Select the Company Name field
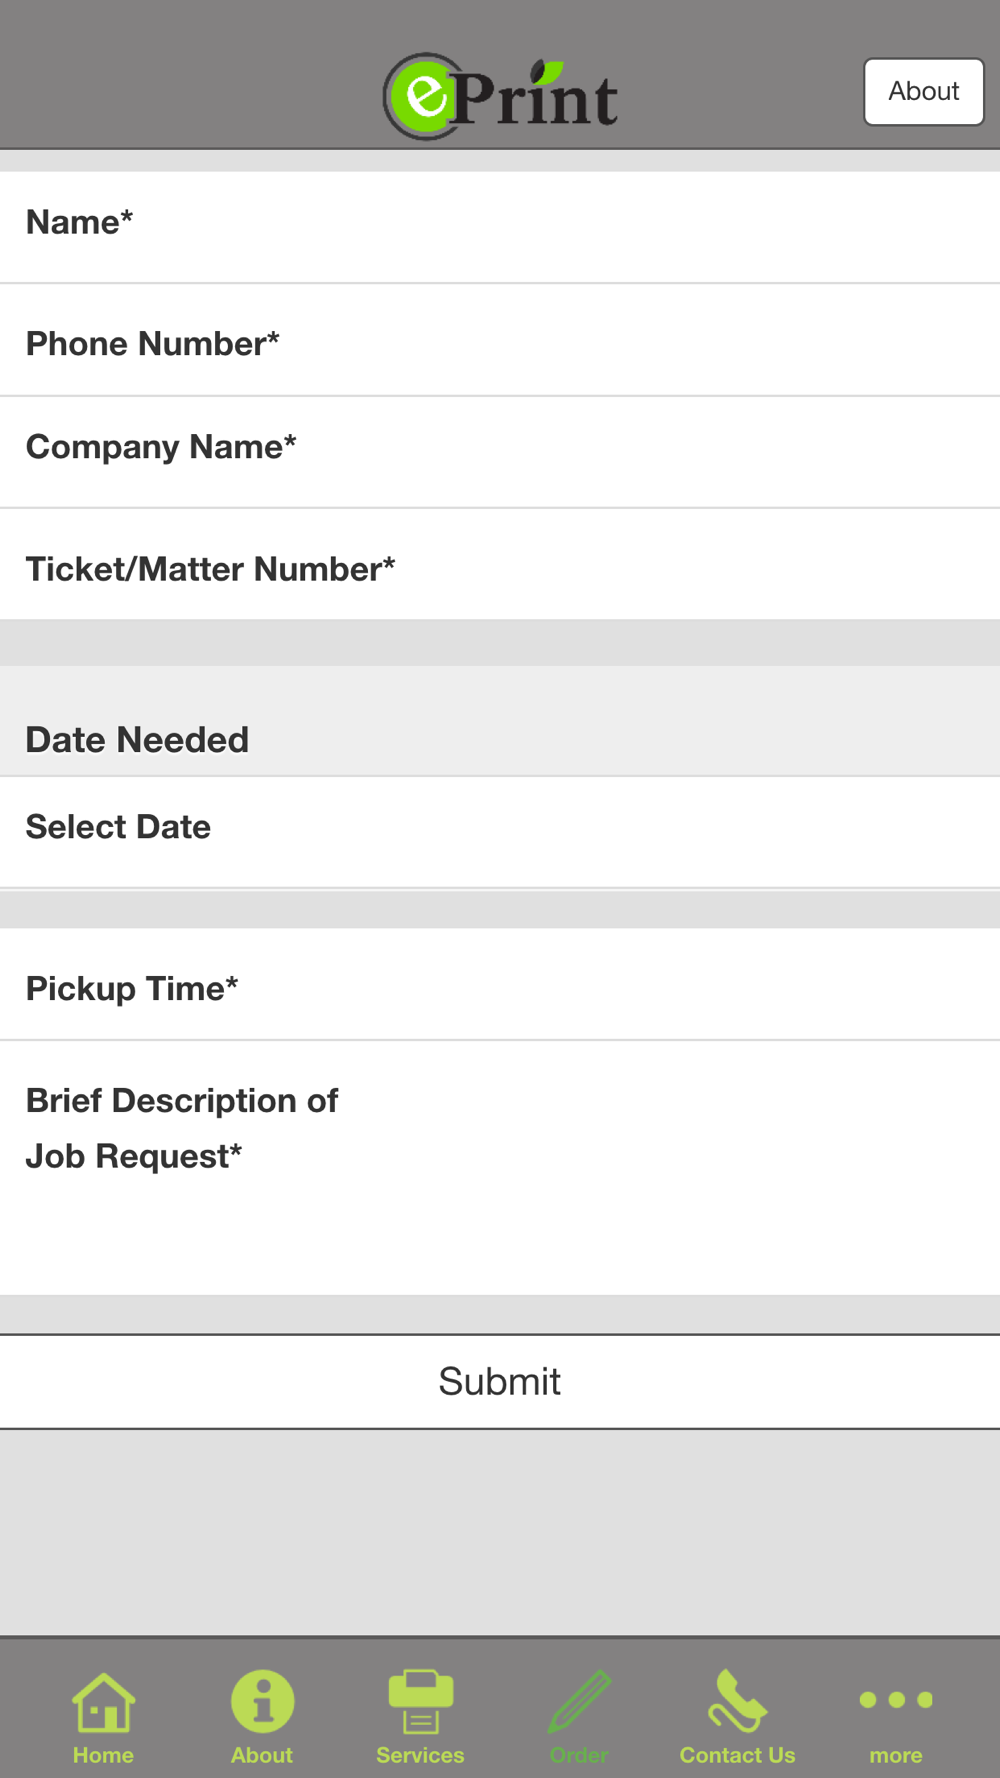 point(500,452)
